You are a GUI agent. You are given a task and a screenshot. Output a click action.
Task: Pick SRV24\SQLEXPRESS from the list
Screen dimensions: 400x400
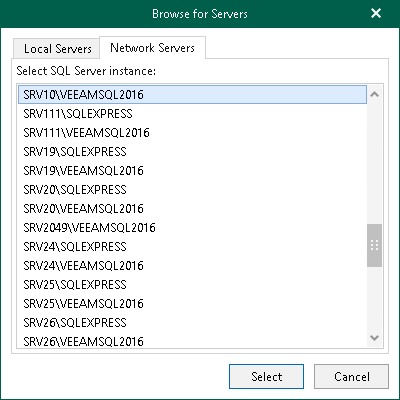point(192,247)
